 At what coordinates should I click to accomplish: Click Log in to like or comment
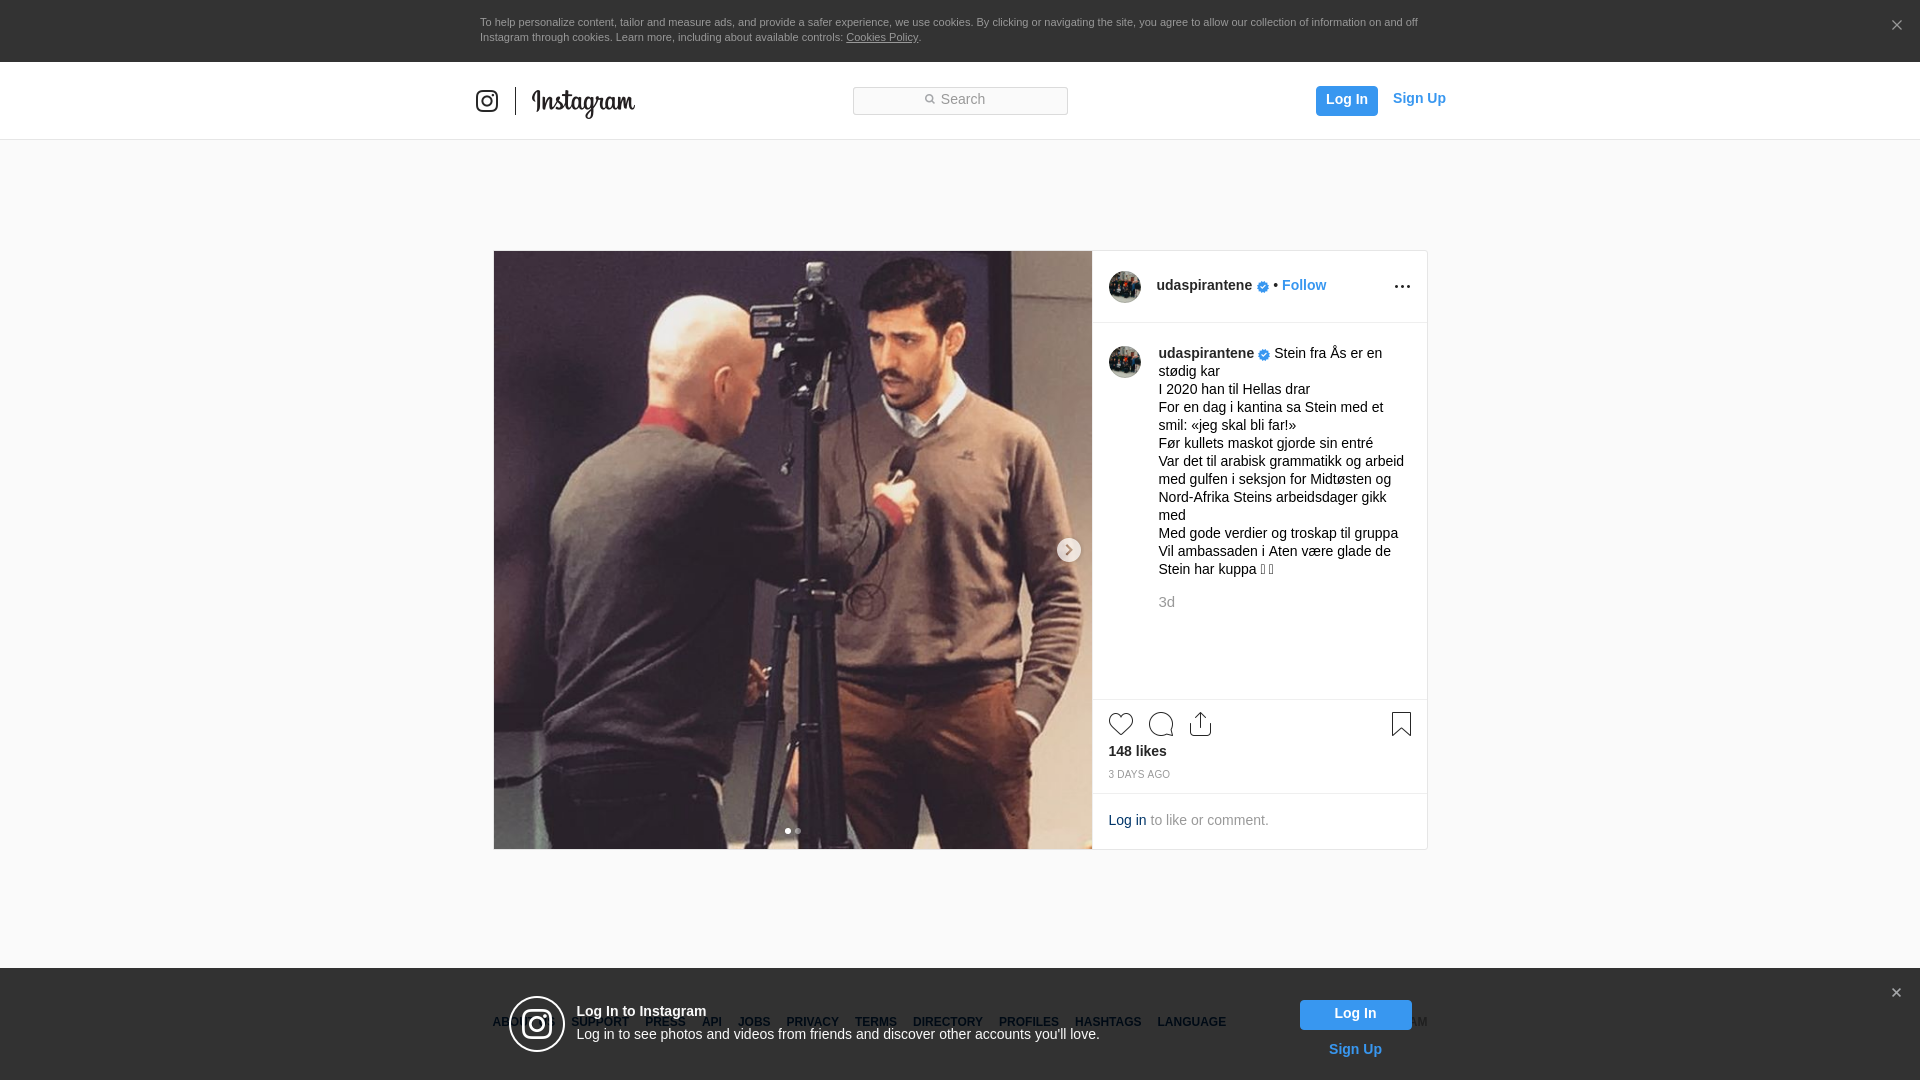1127,820
